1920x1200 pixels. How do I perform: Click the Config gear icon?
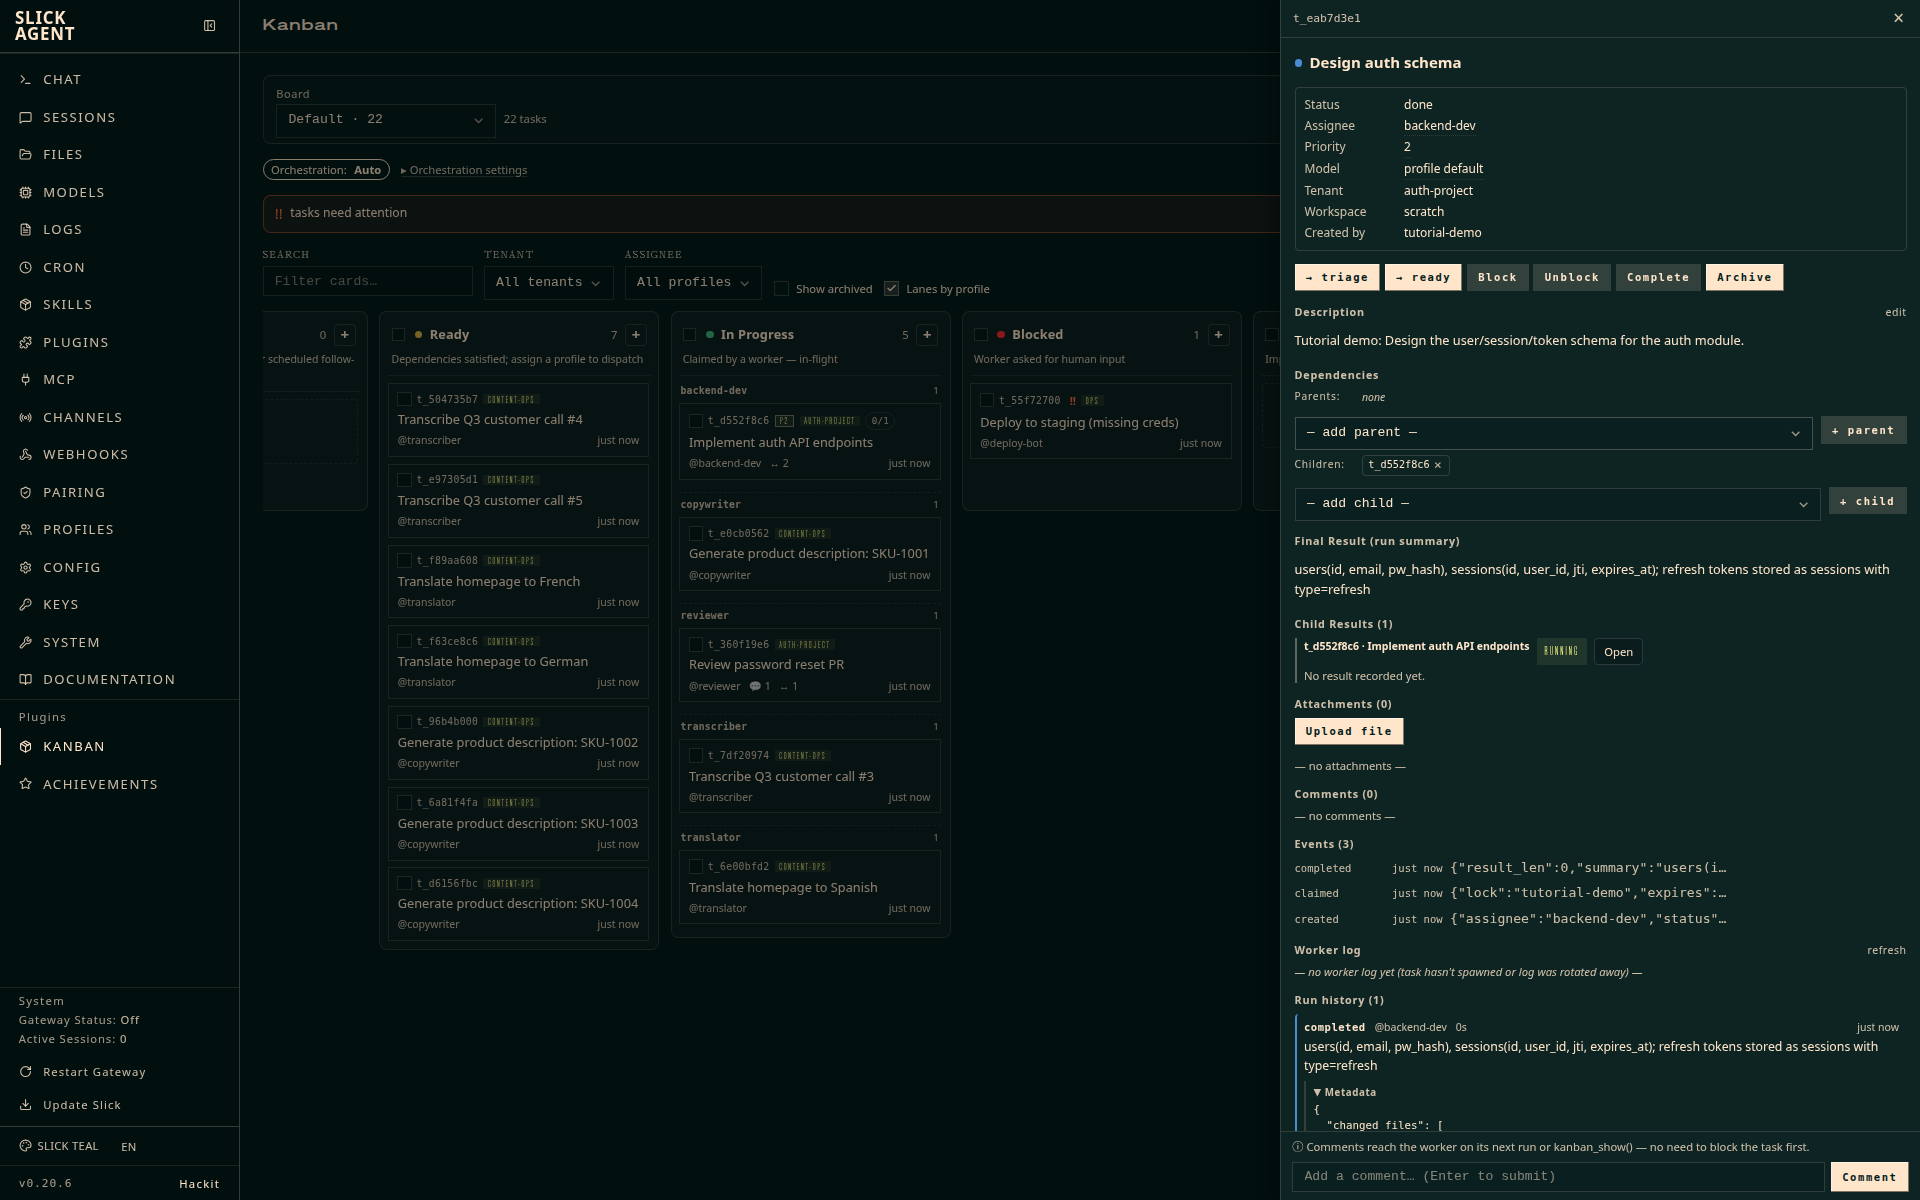26,567
